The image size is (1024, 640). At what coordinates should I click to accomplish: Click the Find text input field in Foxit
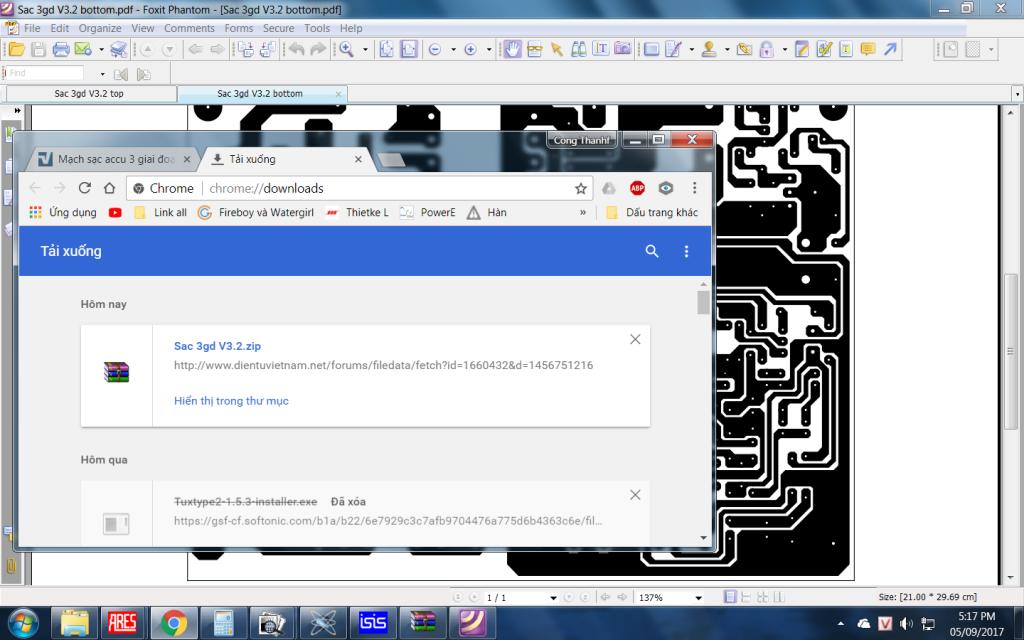pos(46,73)
